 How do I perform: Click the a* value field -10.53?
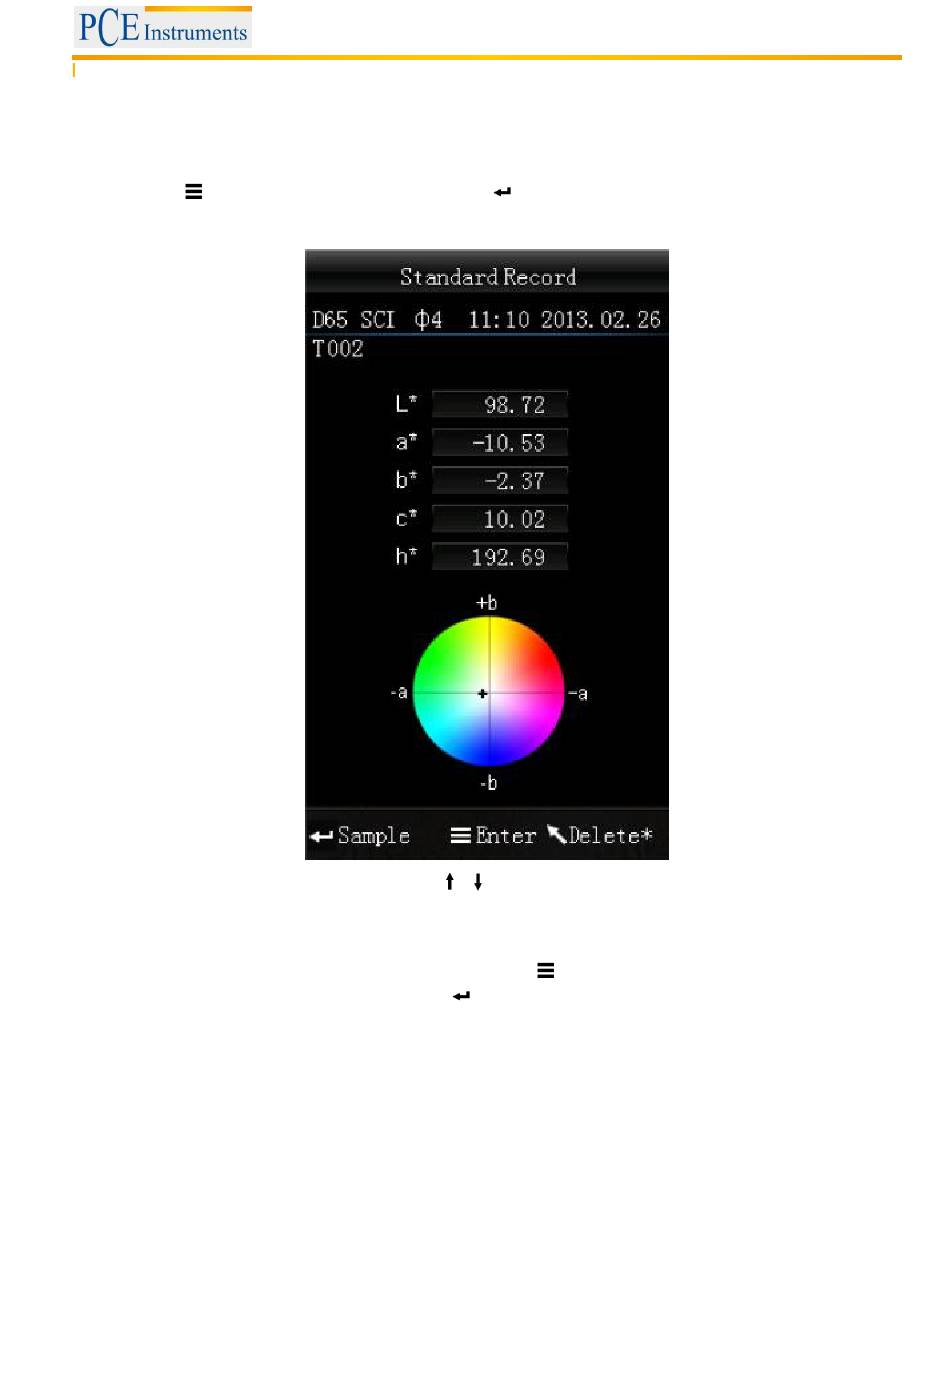click(x=500, y=443)
